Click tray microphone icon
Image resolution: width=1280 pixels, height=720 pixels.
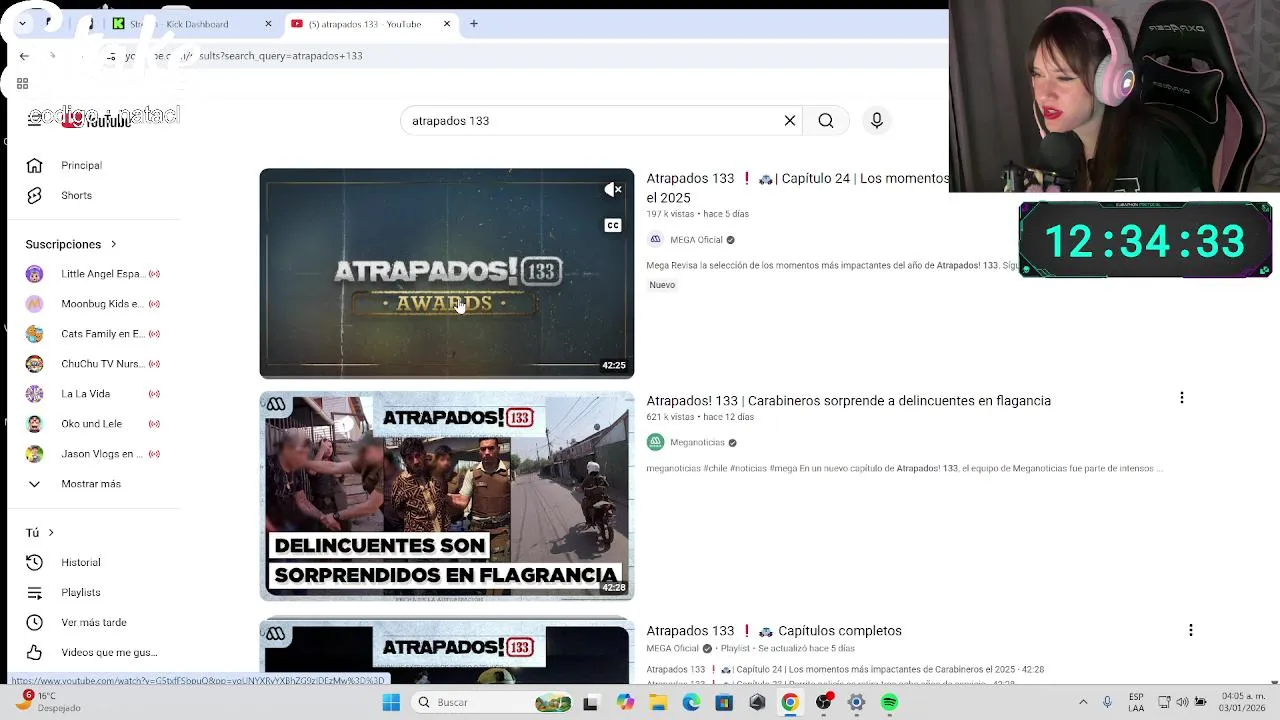pyautogui.click(x=1107, y=702)
